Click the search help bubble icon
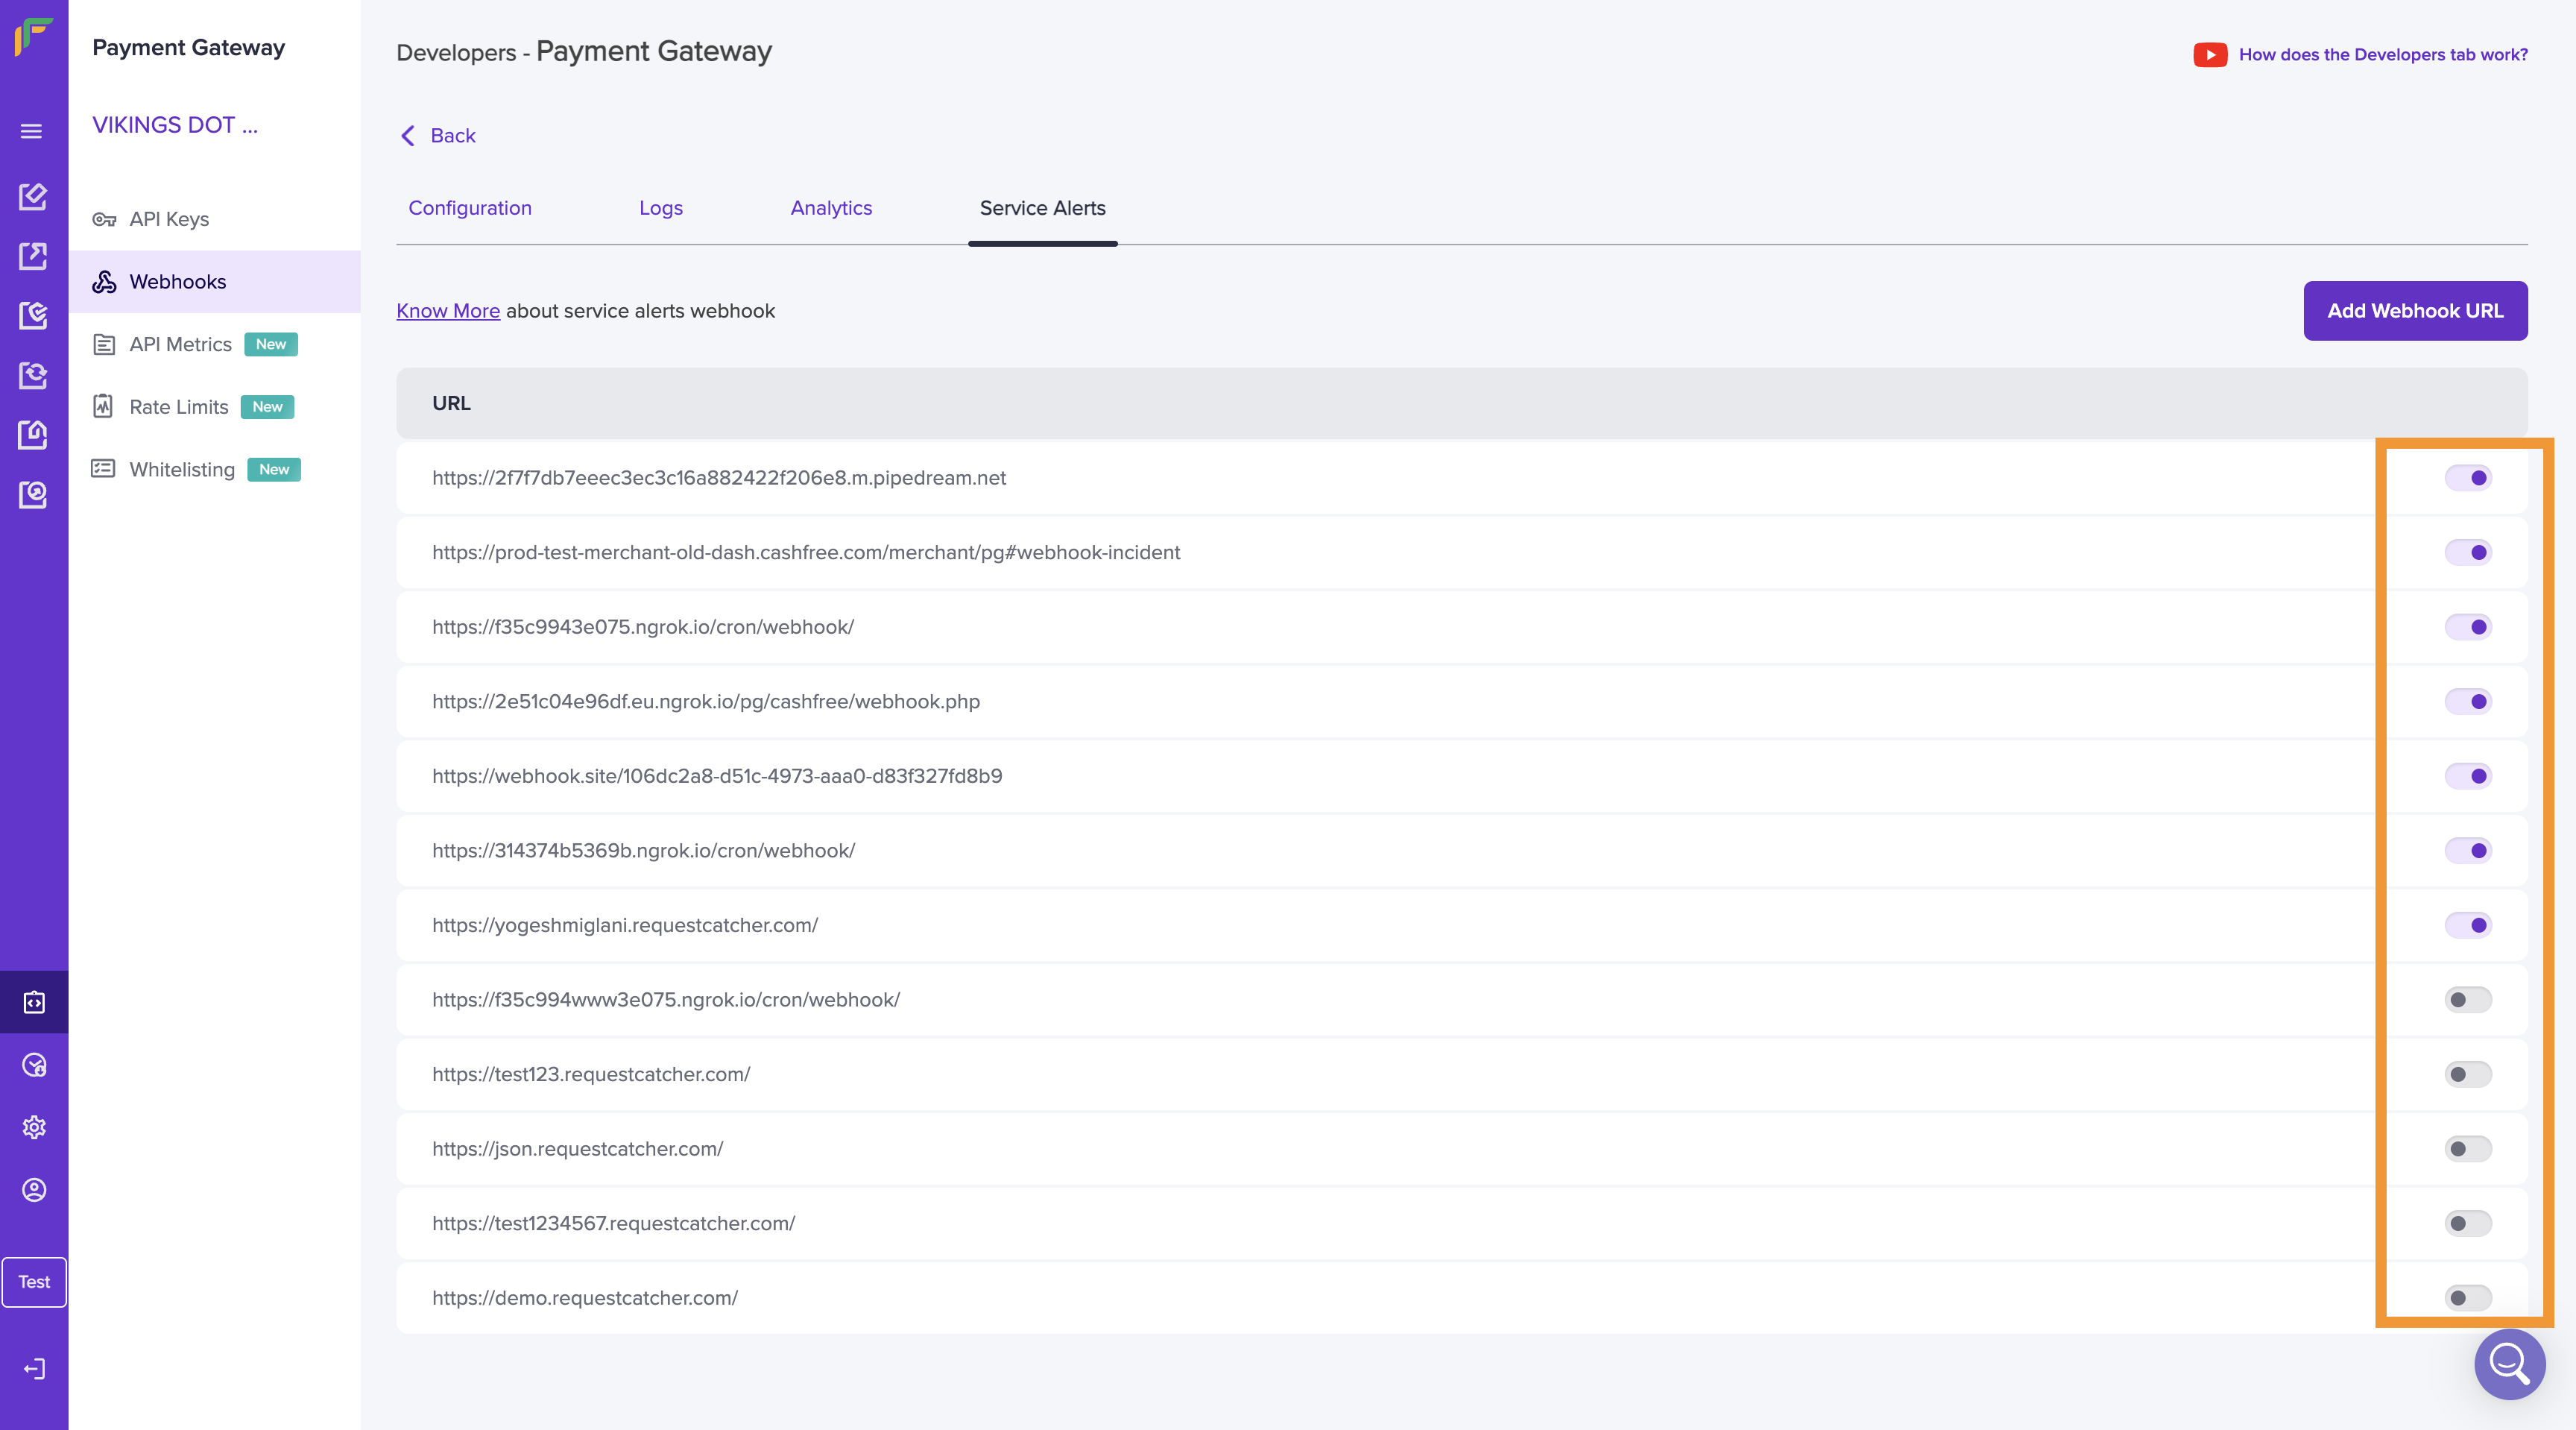 pyautogui.click(x=2509, y=1363)
